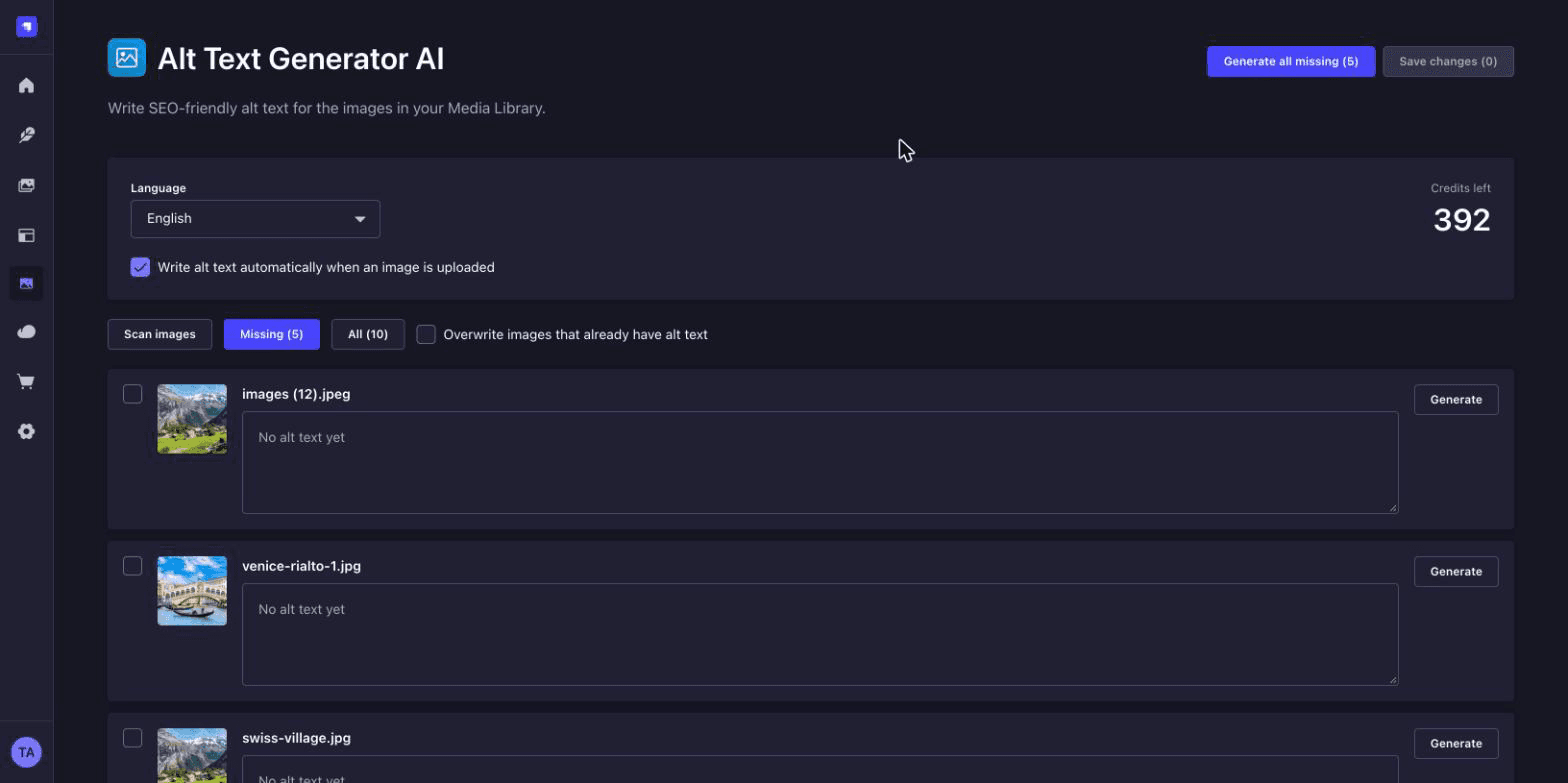1568x783 pixels.
Task: Click the alt text field for venice-rialto-1.jpg
Action: (820, 634)
